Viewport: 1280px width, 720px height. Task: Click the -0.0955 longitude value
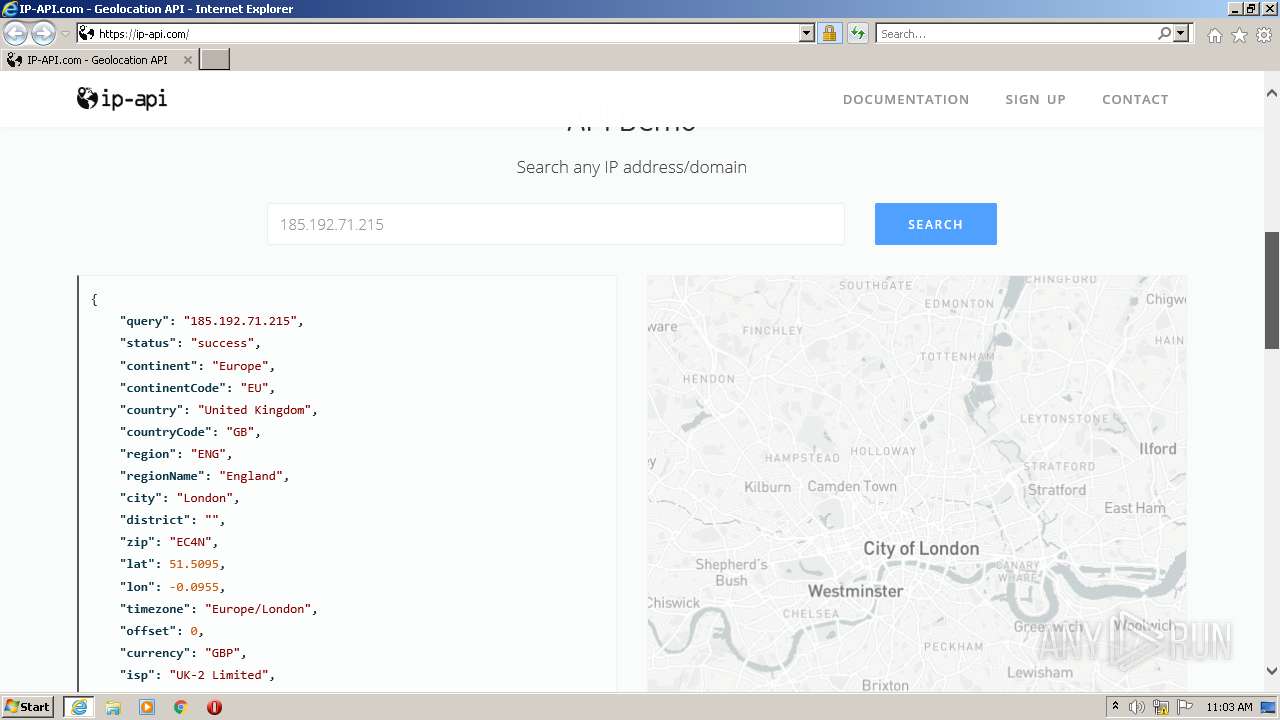tap(194, 587)
